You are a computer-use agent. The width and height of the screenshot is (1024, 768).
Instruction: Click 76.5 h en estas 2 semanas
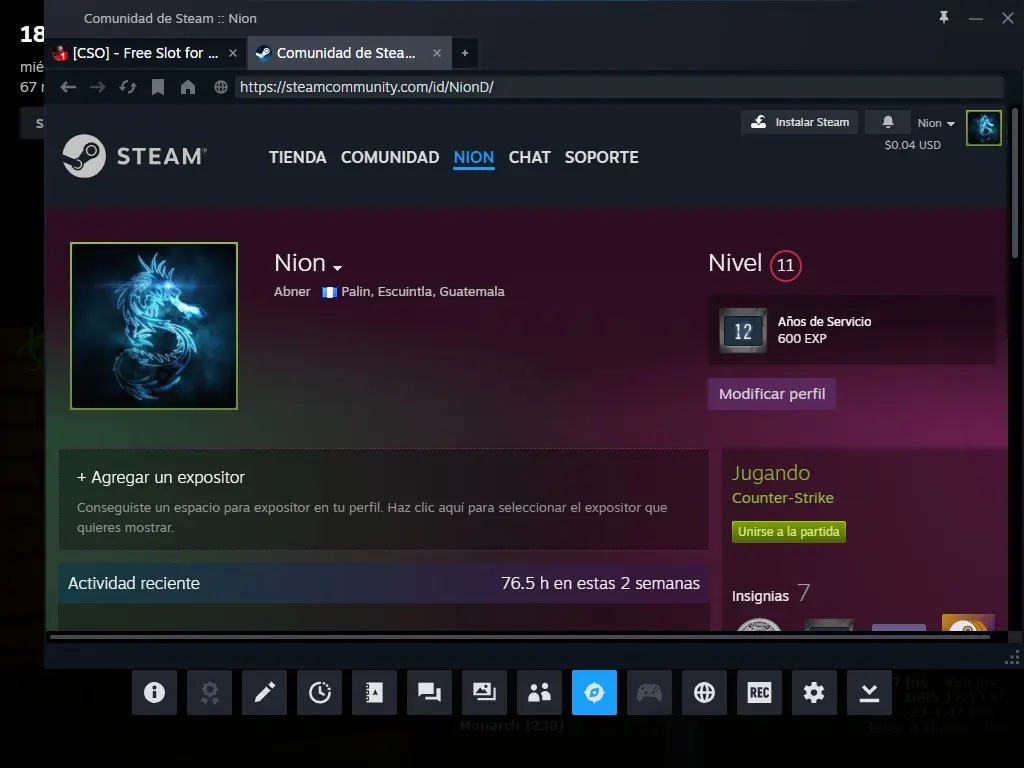tap(600, 583)
